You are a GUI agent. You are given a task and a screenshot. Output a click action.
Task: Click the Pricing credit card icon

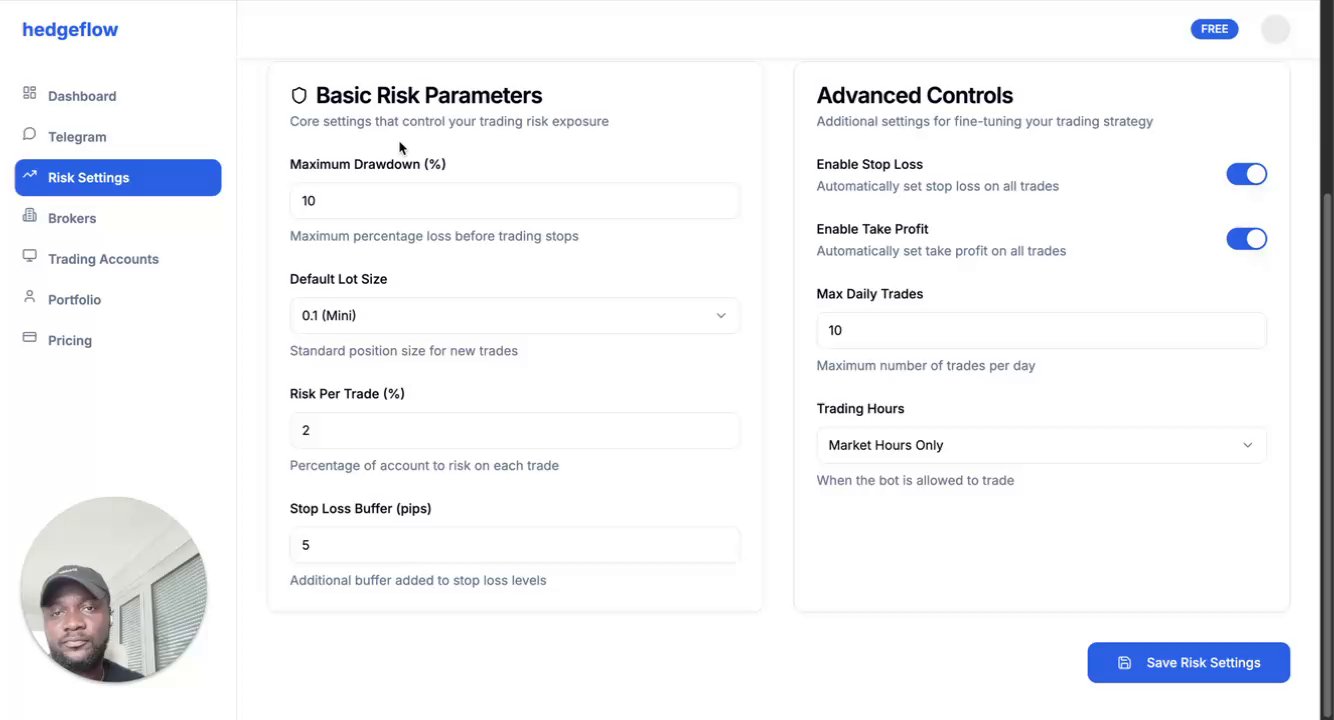pyautogui.click(x=29, y=339)
